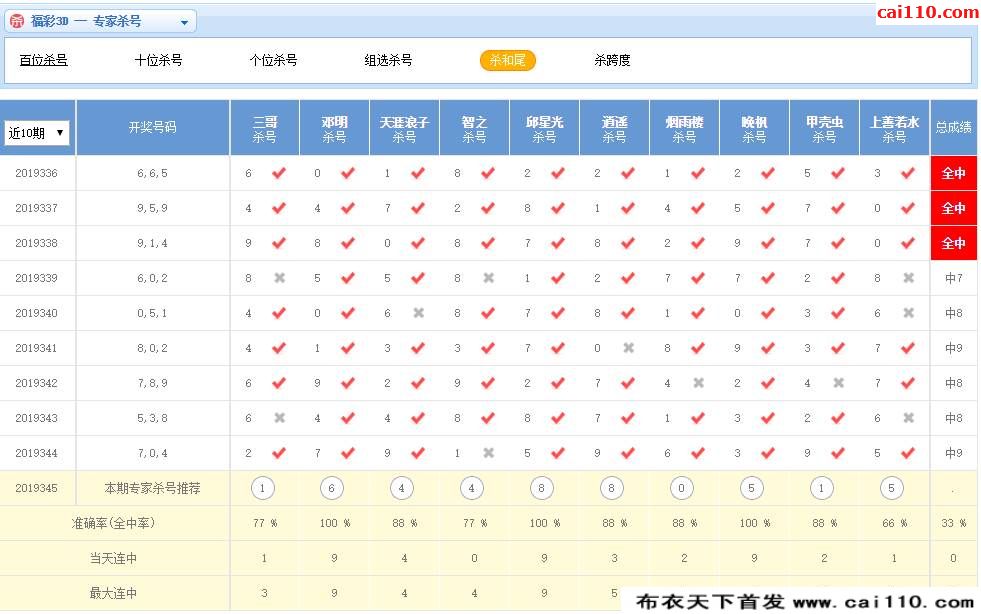Screen dimensions: 981x614
Task: Click 邓明 杀号 column header
Action: tap(335, 129)
